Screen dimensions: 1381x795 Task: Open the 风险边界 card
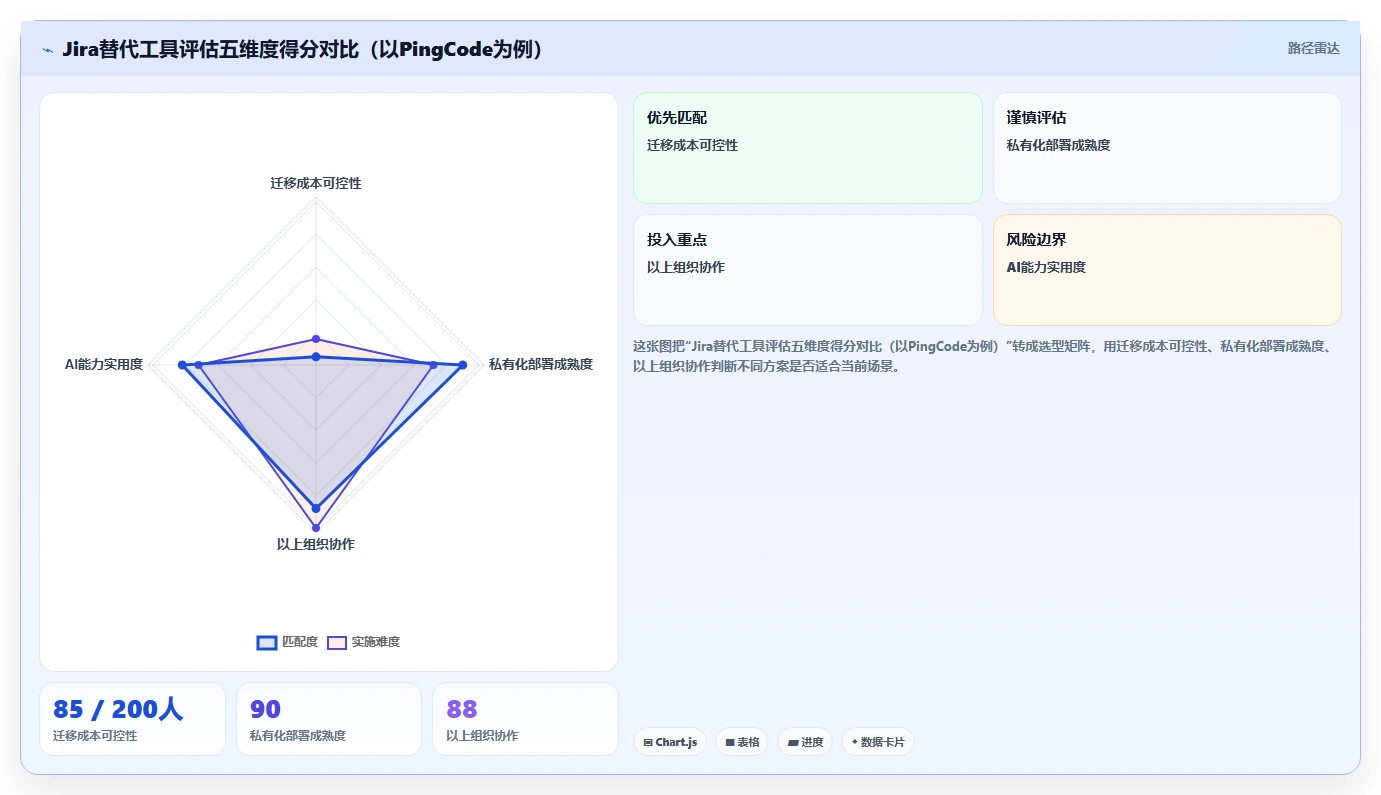click(1167, 270)
